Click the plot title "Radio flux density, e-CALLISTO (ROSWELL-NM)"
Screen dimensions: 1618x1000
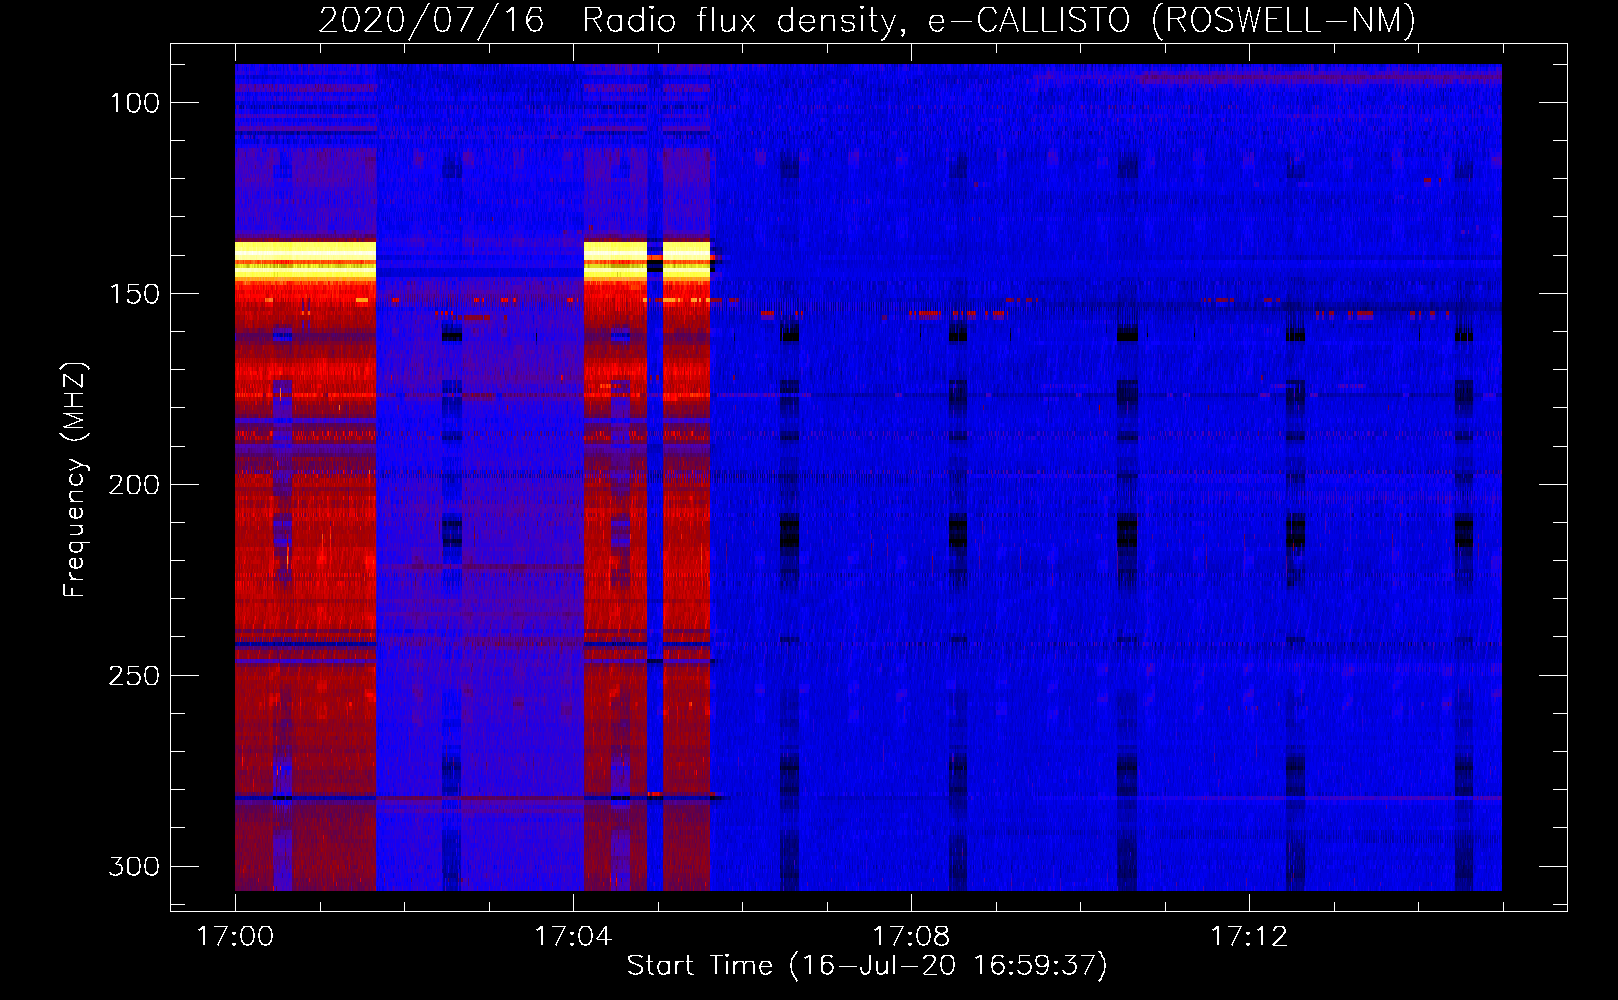tap(999, 20)
